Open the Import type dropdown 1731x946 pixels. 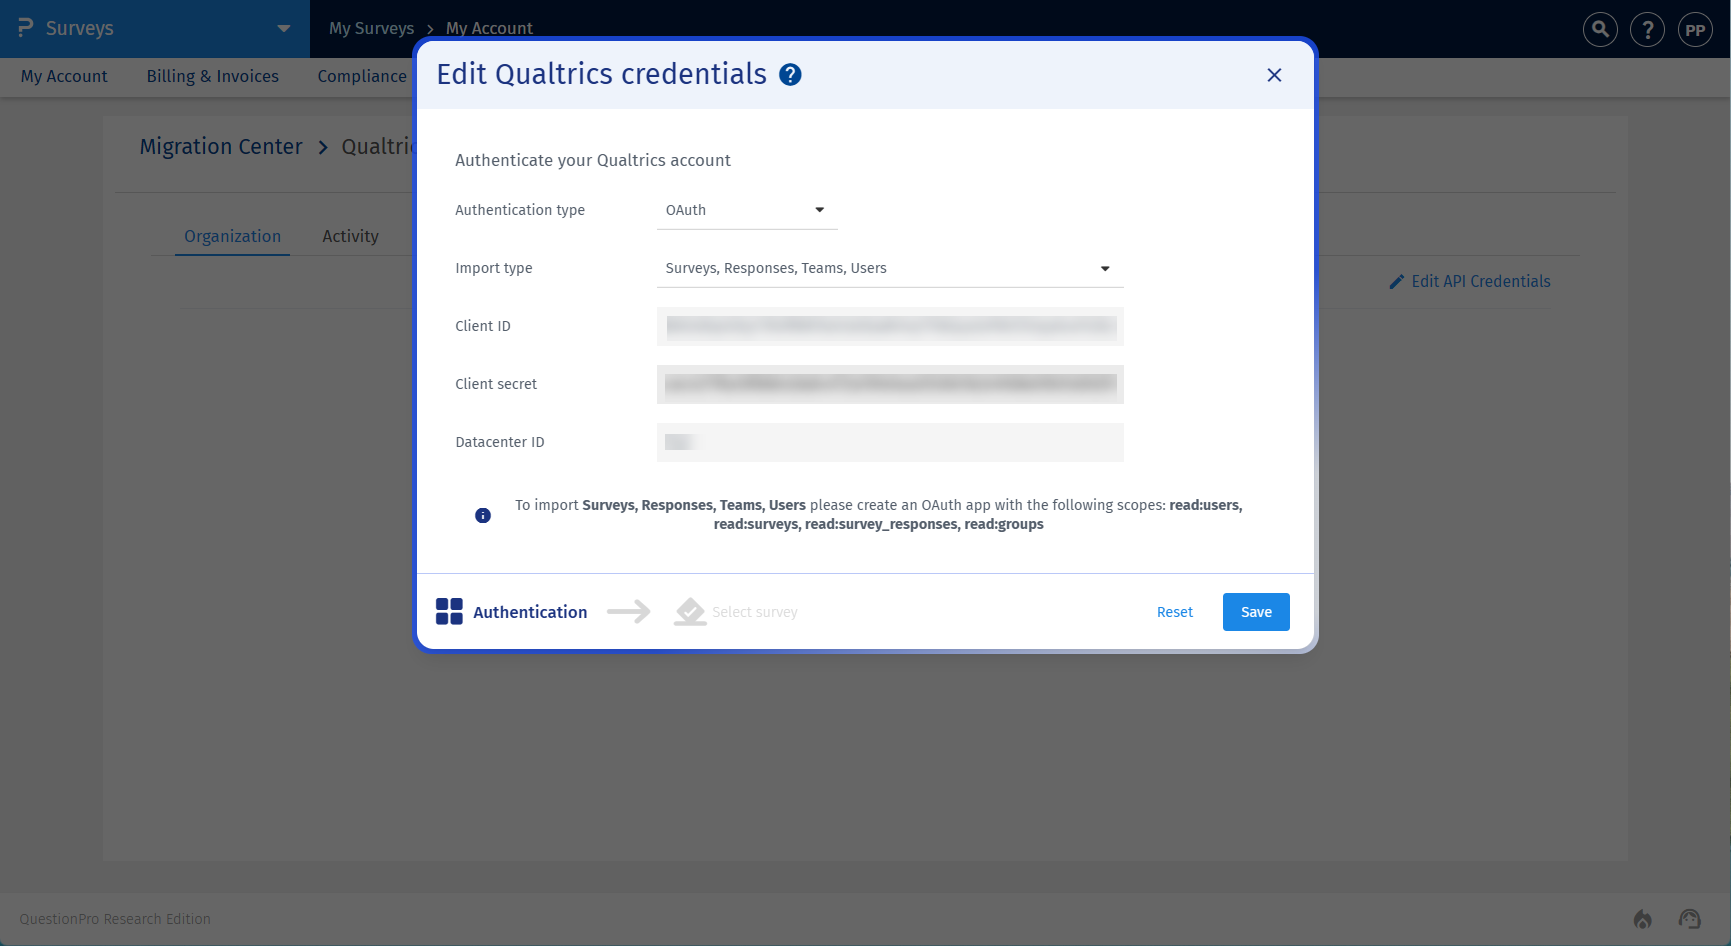[x=890, y=268]
